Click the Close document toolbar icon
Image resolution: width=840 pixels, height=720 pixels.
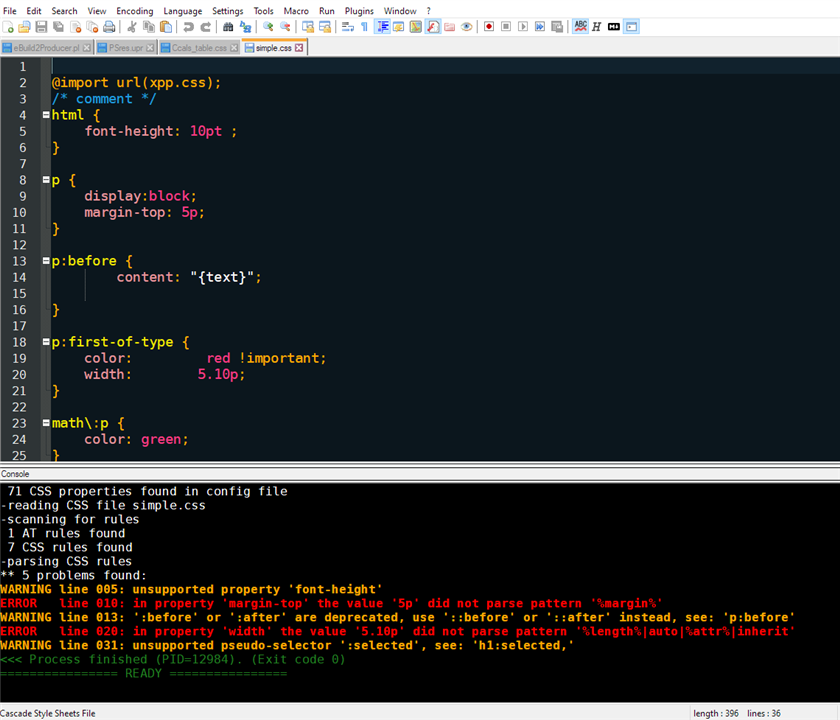pos(76,27)
